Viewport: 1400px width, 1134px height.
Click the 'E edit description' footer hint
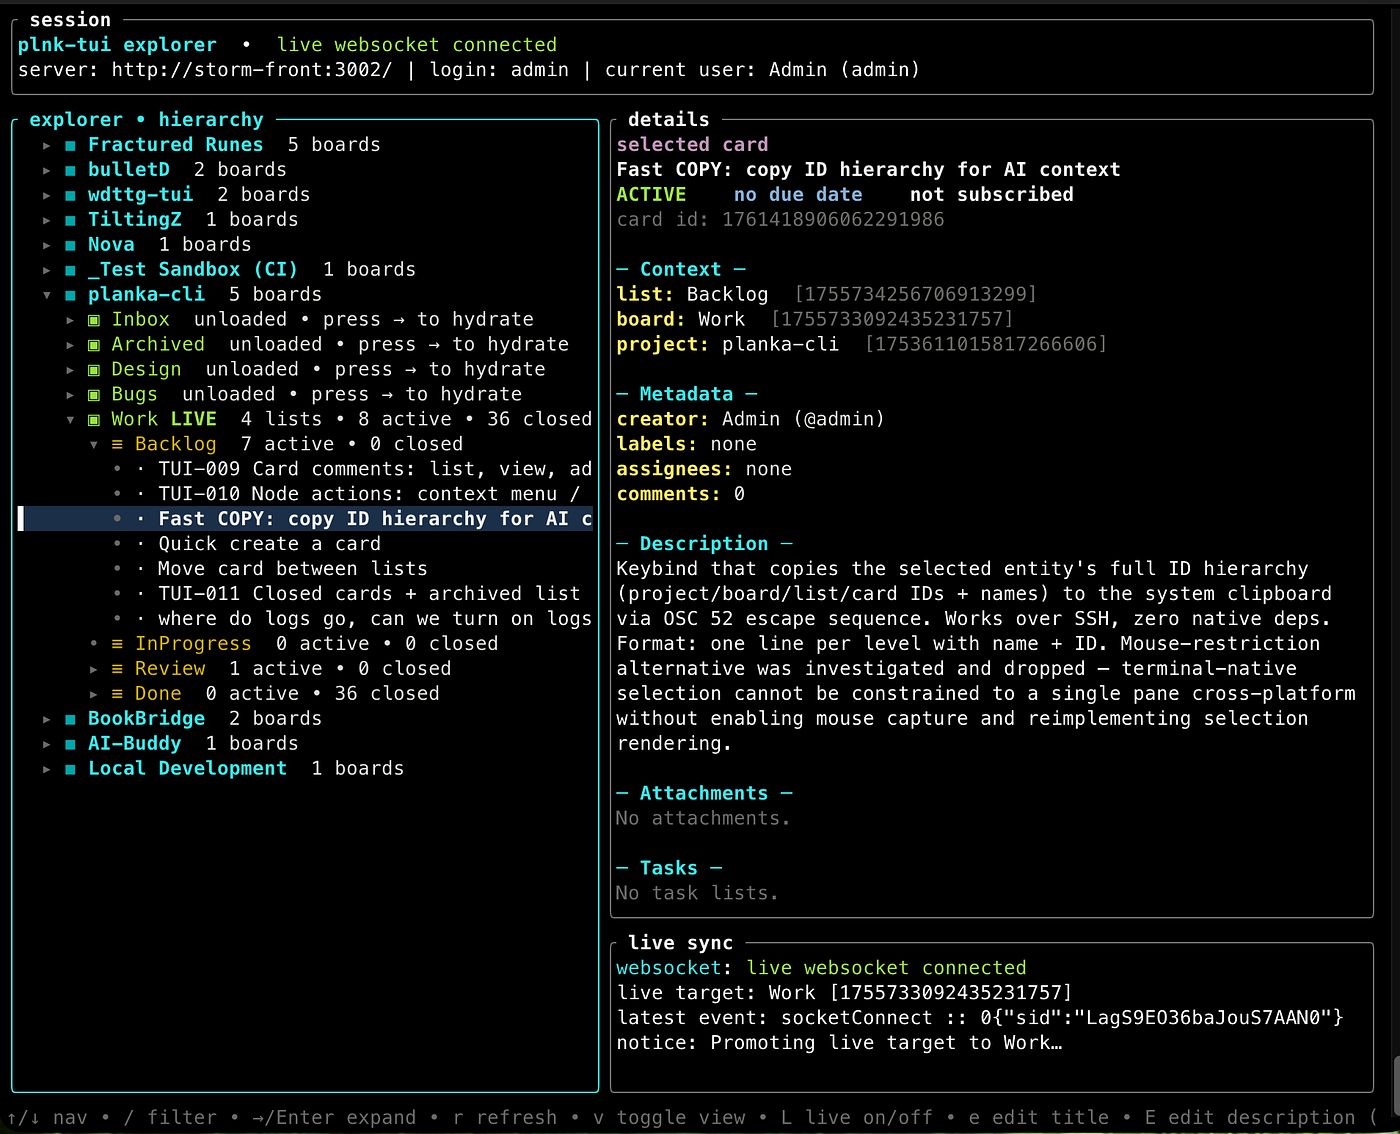(x=1250, y=1118)
